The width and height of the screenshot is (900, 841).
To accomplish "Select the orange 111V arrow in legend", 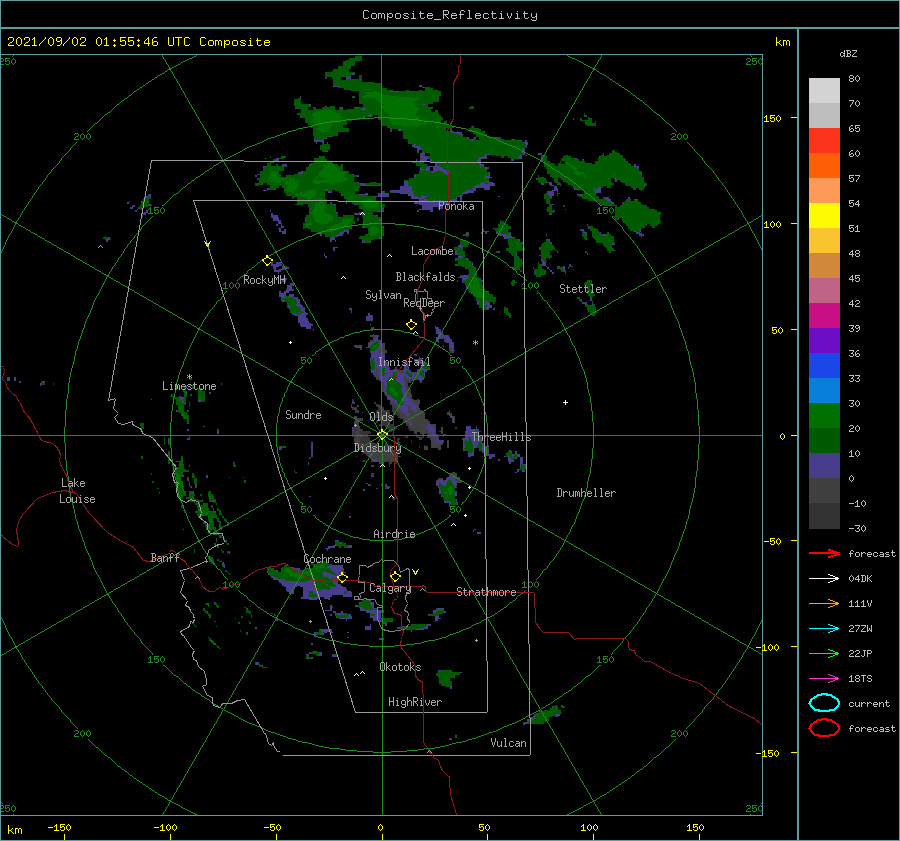I will [x=824, y=603].
